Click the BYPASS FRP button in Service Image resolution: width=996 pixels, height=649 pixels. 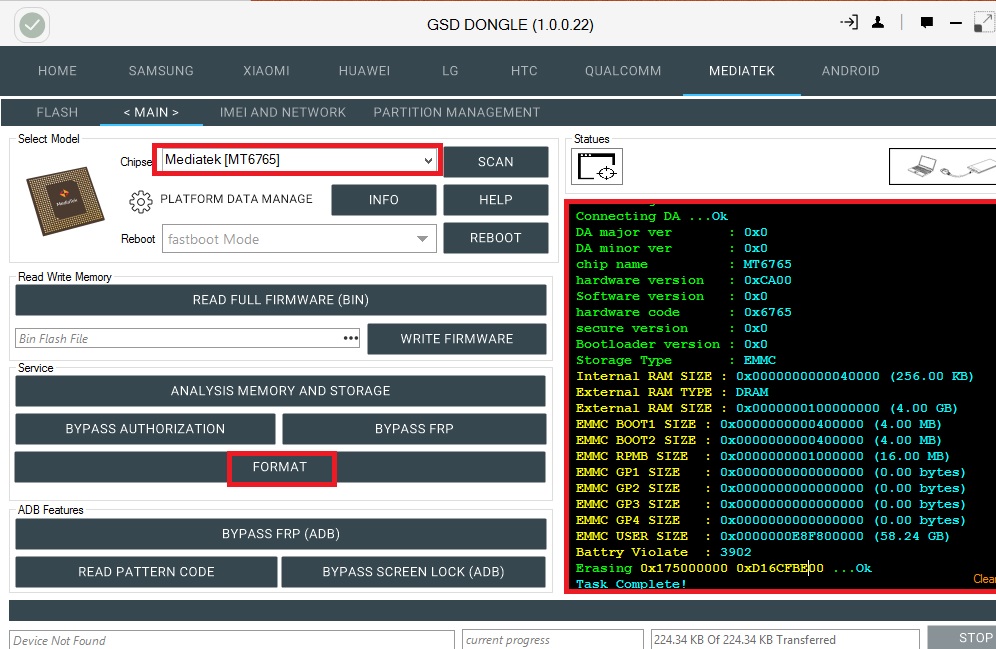[x=414, y=429]
